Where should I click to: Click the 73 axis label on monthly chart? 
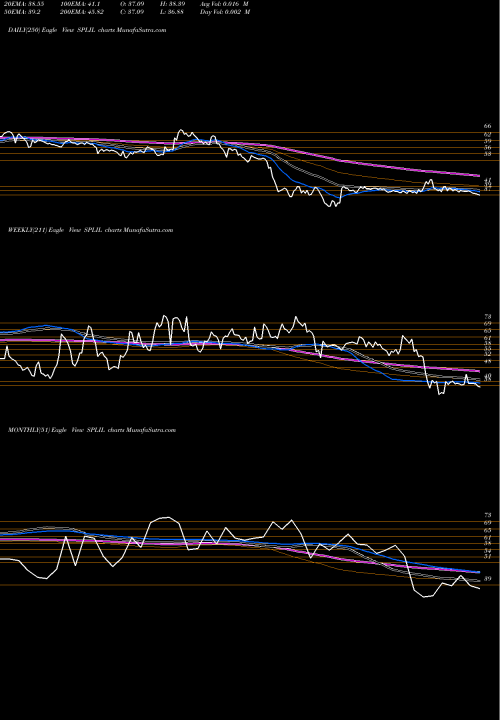[x=488, y=515]
